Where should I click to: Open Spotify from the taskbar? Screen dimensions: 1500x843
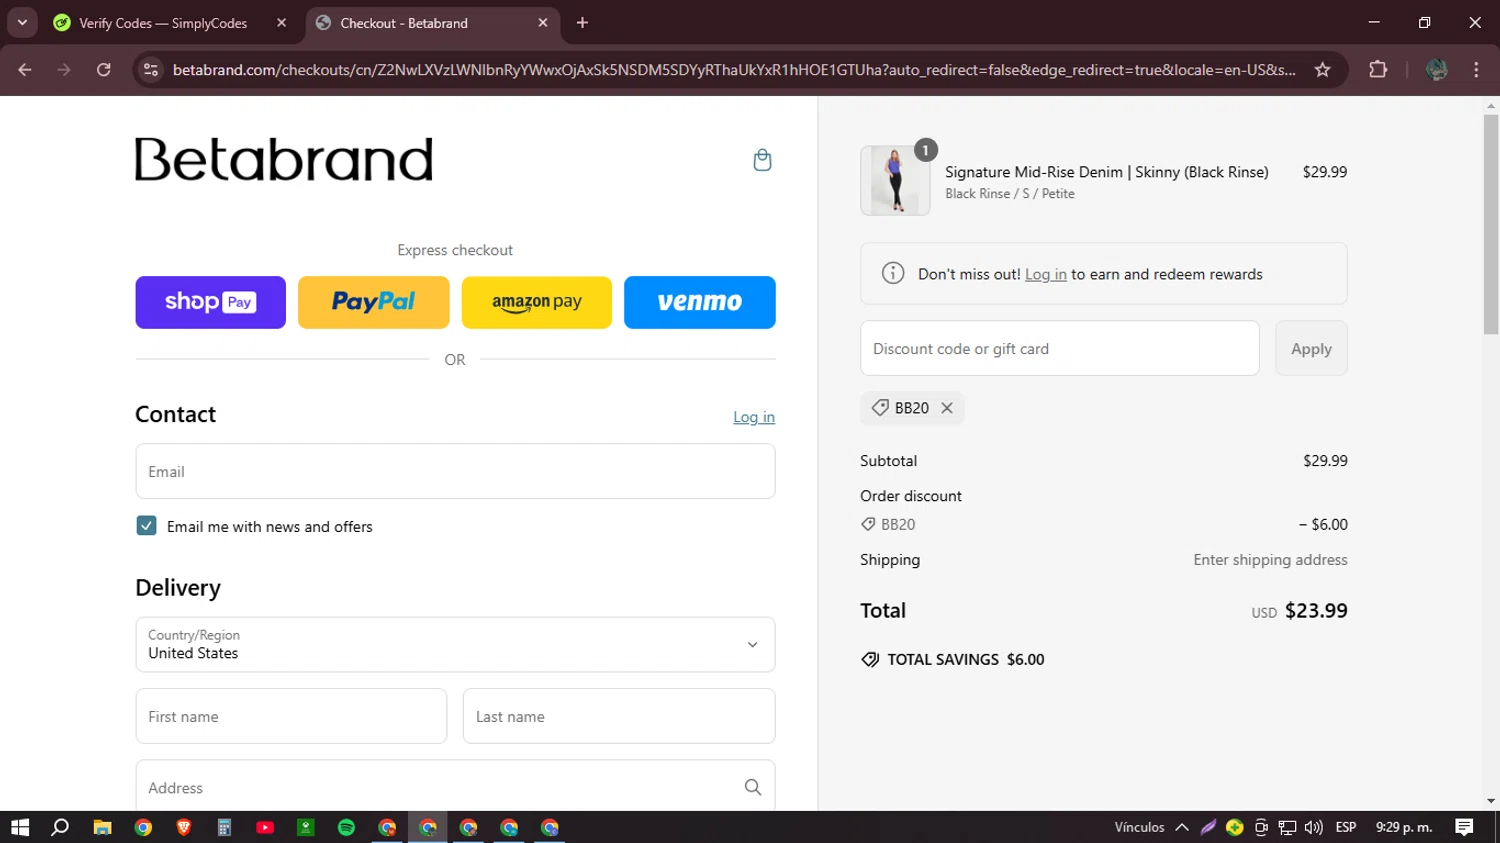pyautogui.click(x=346, y=827)
